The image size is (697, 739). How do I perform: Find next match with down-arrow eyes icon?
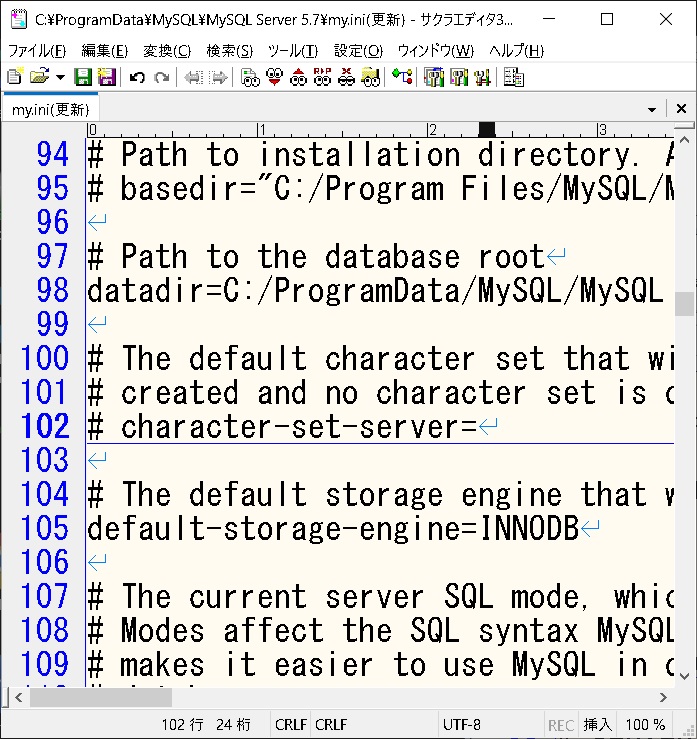point(274,77)
